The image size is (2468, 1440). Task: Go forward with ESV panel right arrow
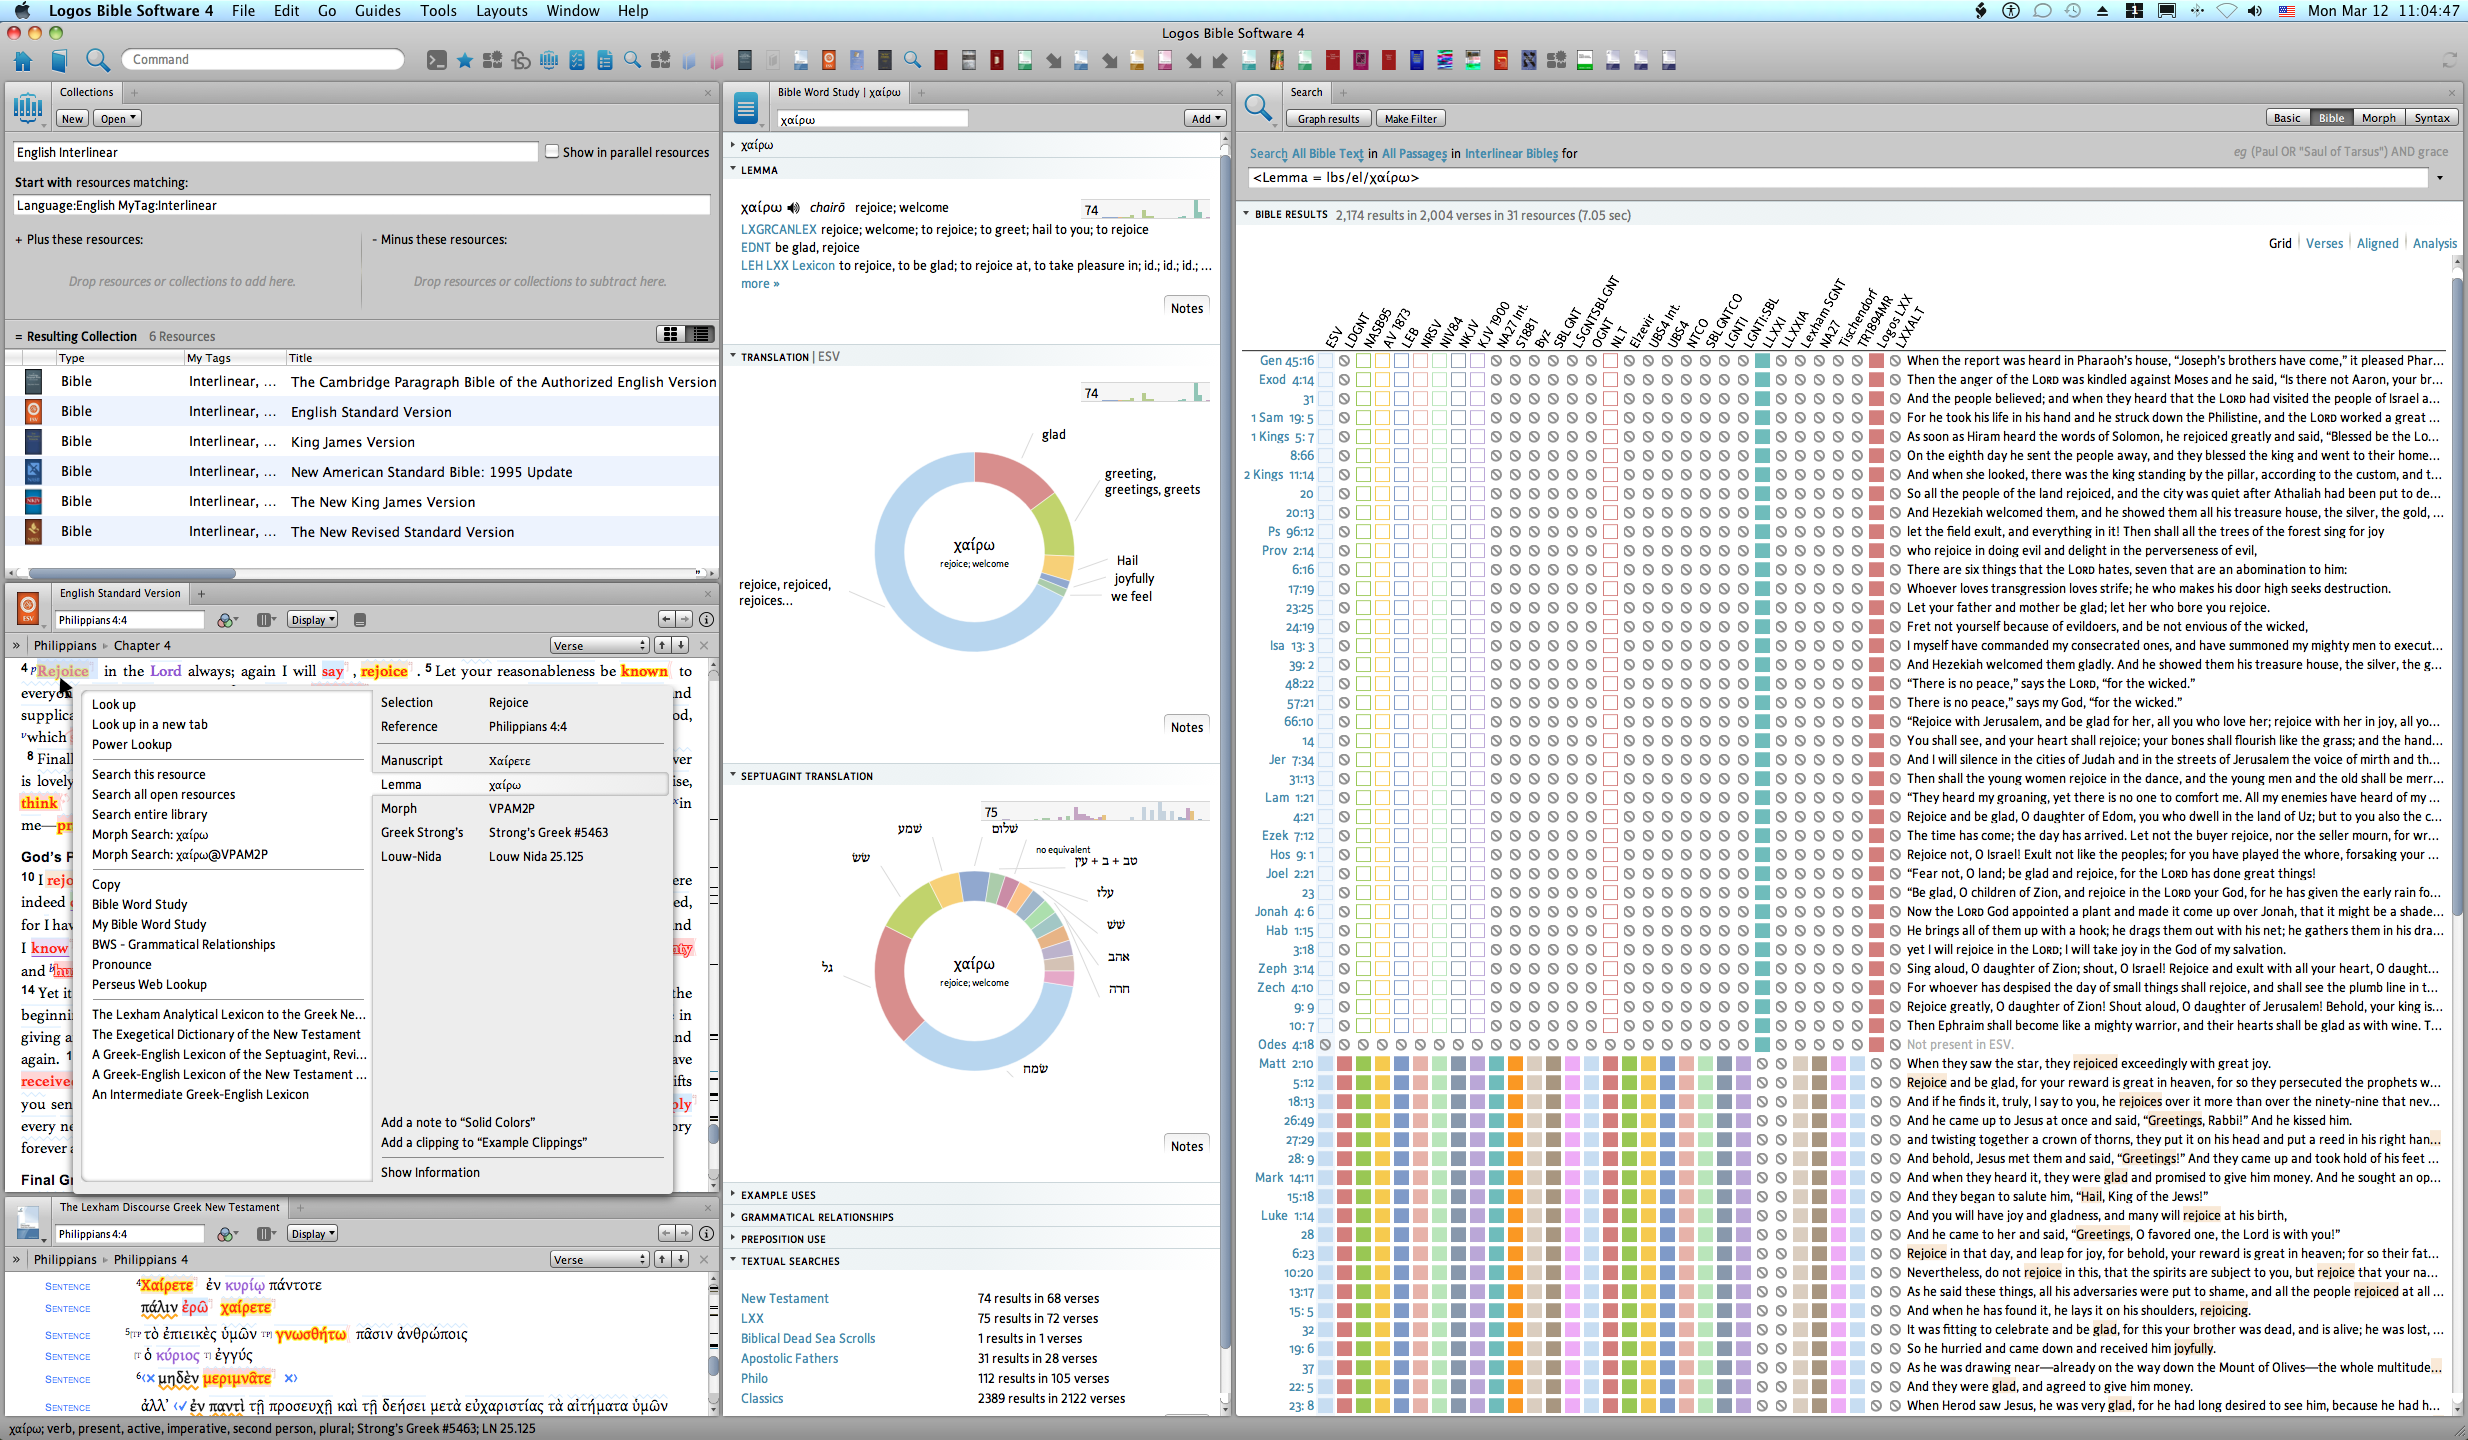[x=684, y=620]
